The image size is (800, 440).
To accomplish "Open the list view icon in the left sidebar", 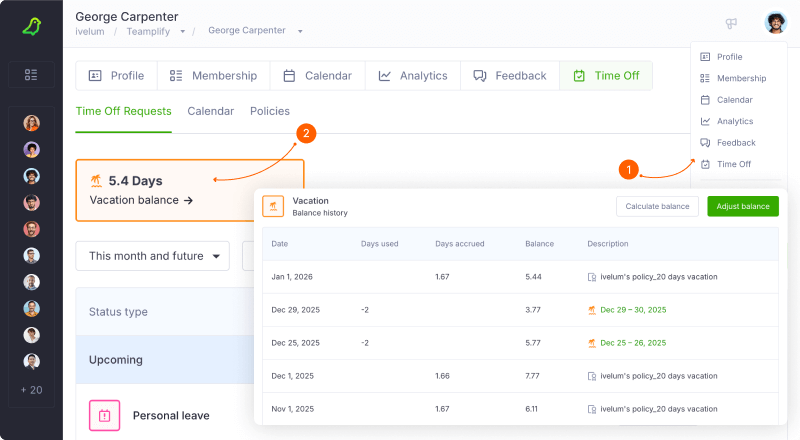I will (x=31, y=74).
